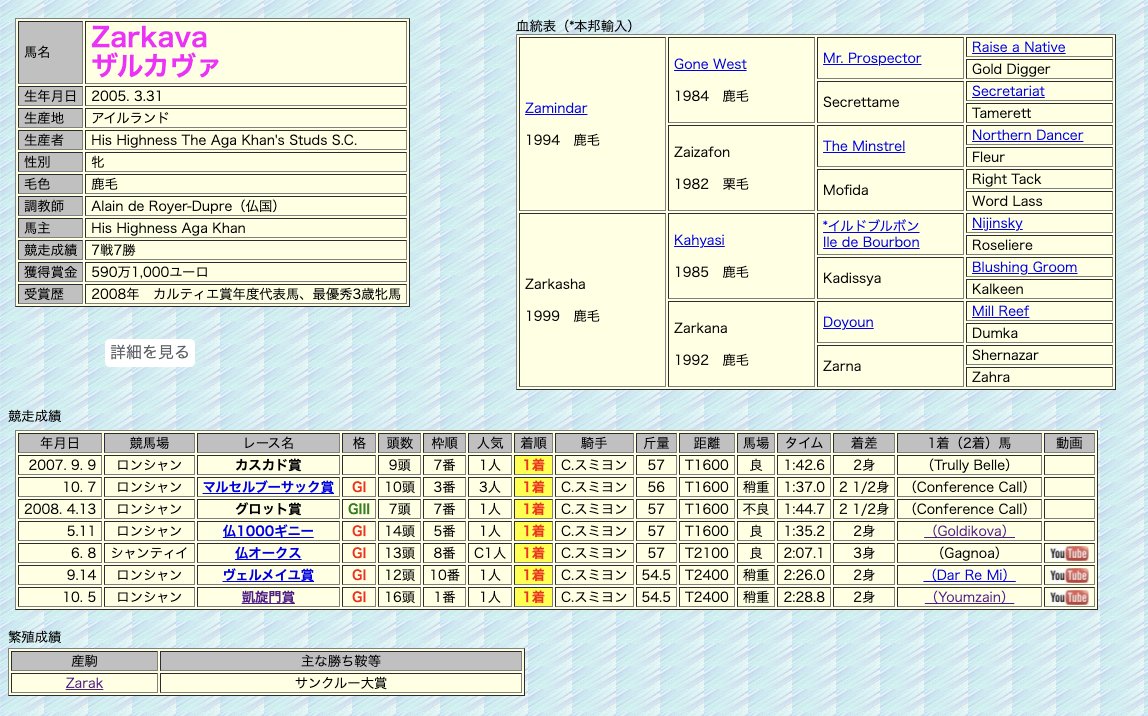
Task: Open the Dar Re Mi link
Action: [x=969, y=575]
